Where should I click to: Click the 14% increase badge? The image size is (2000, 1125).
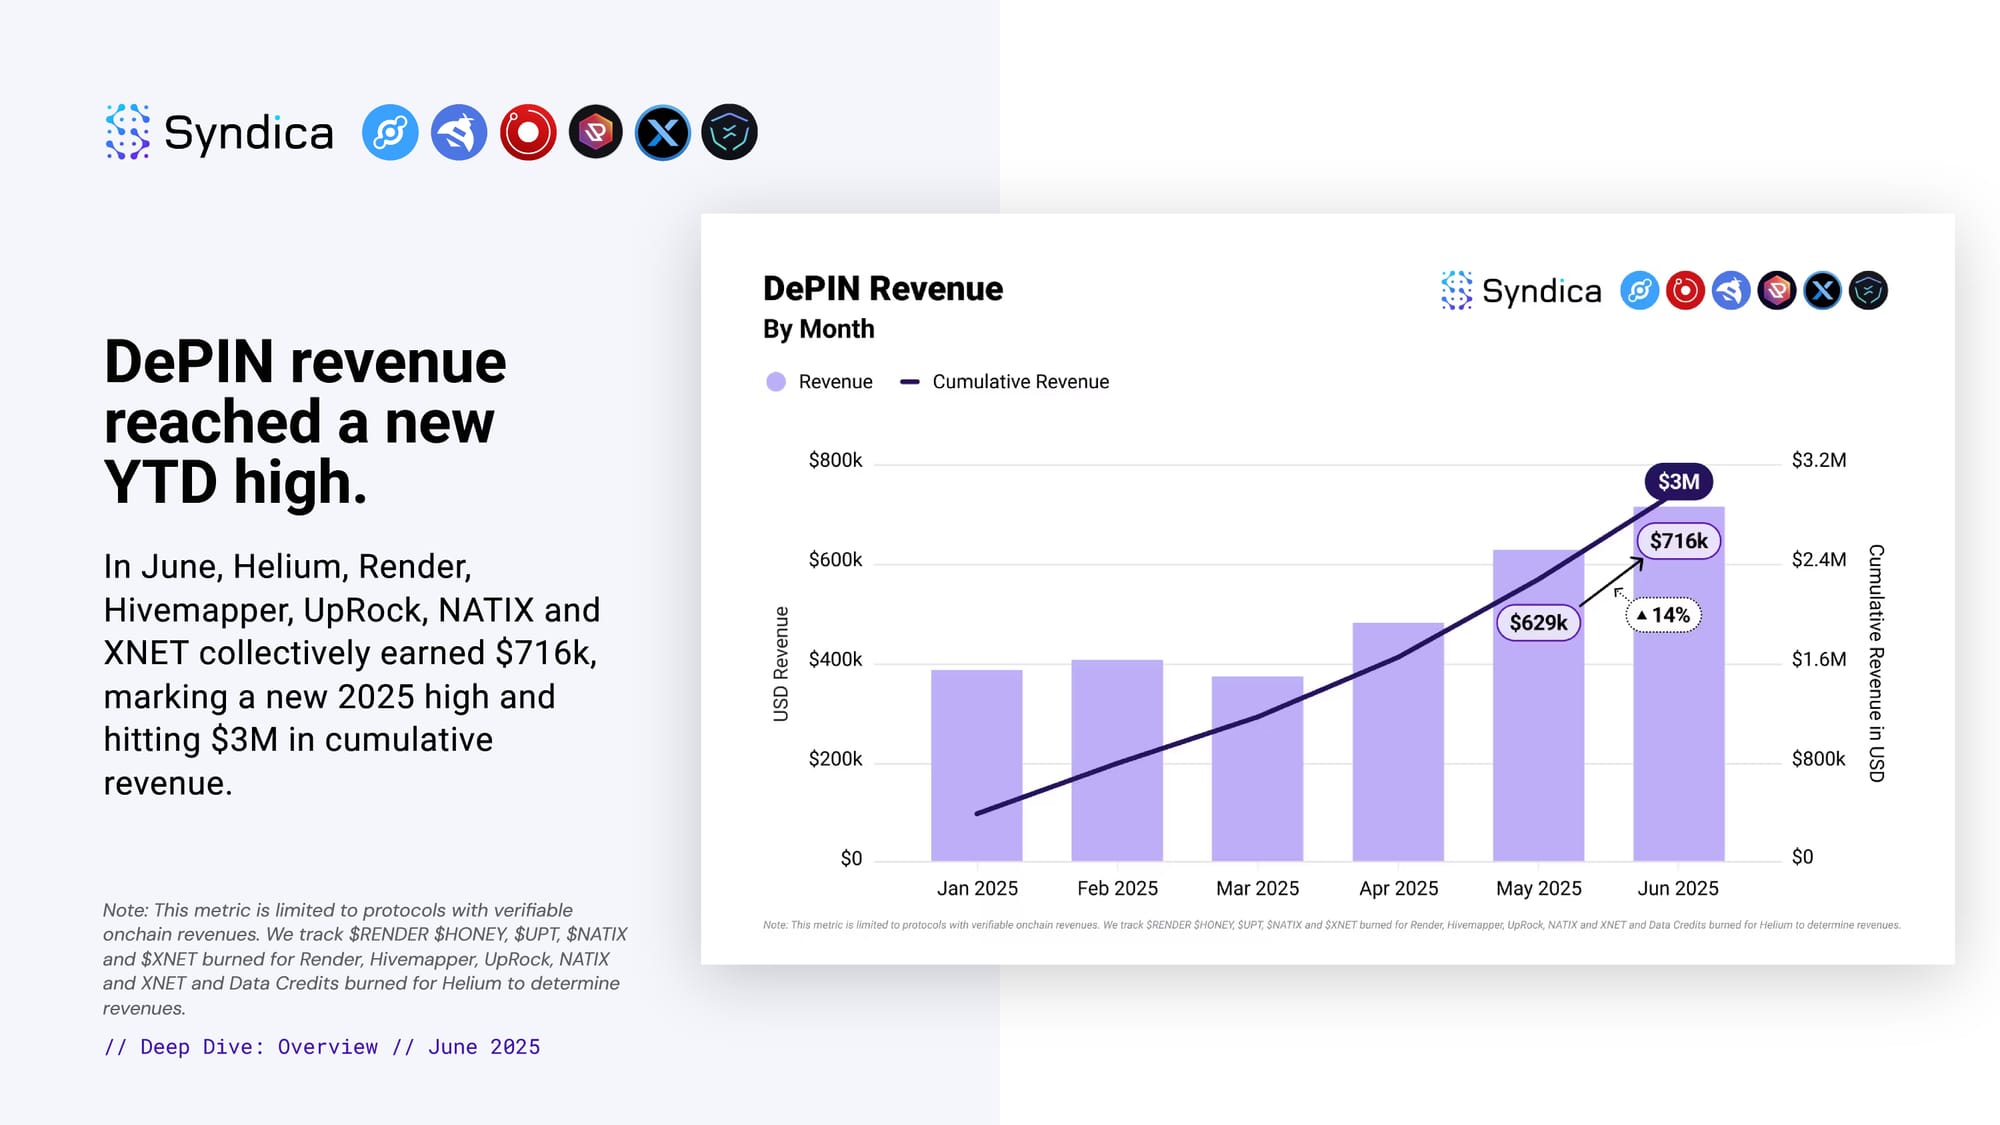point(1664,615)
